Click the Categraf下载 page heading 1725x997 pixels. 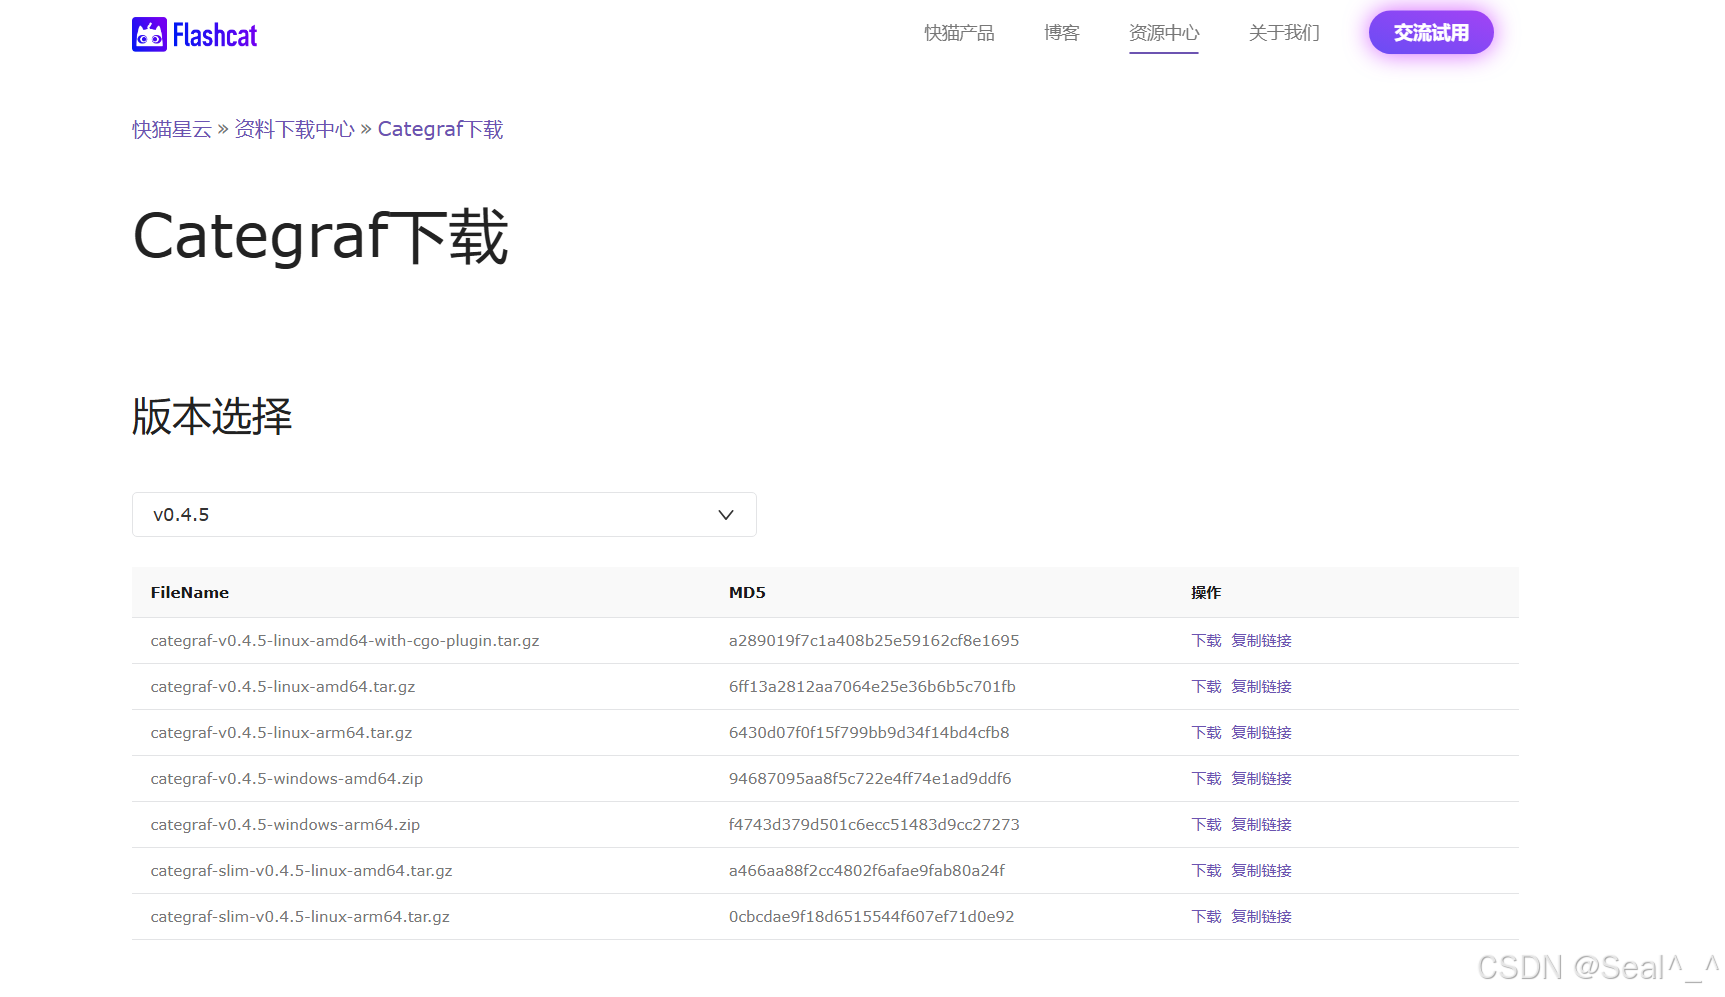[x=321, y=237]
